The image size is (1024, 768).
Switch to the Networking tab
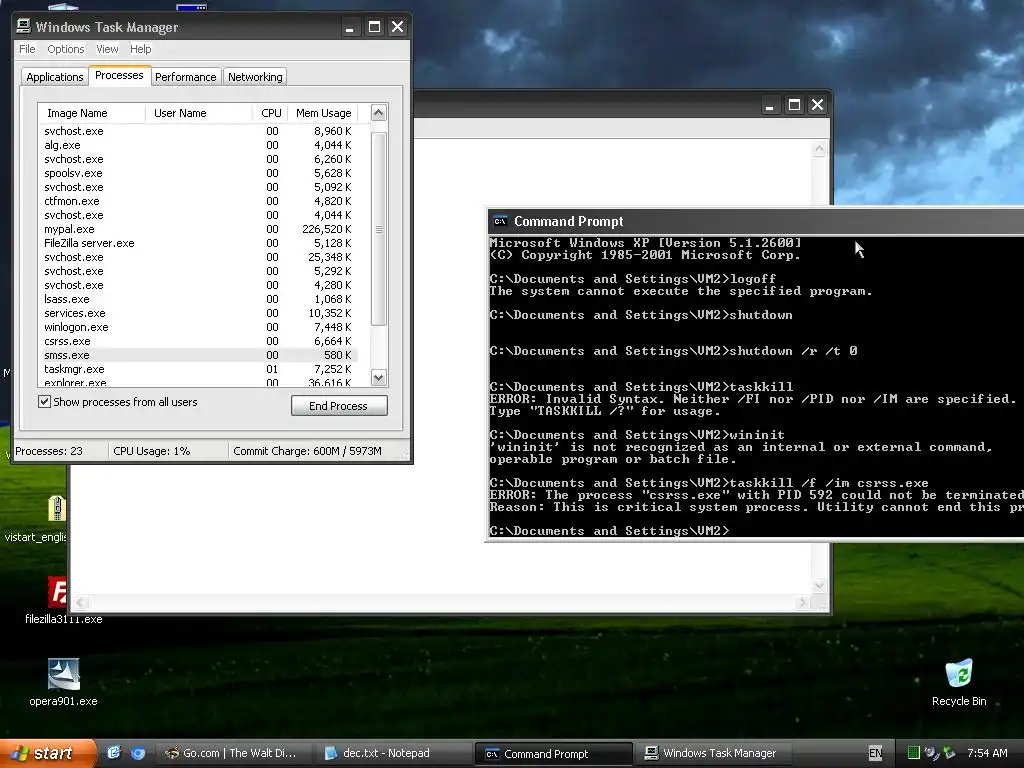[255, 77]
